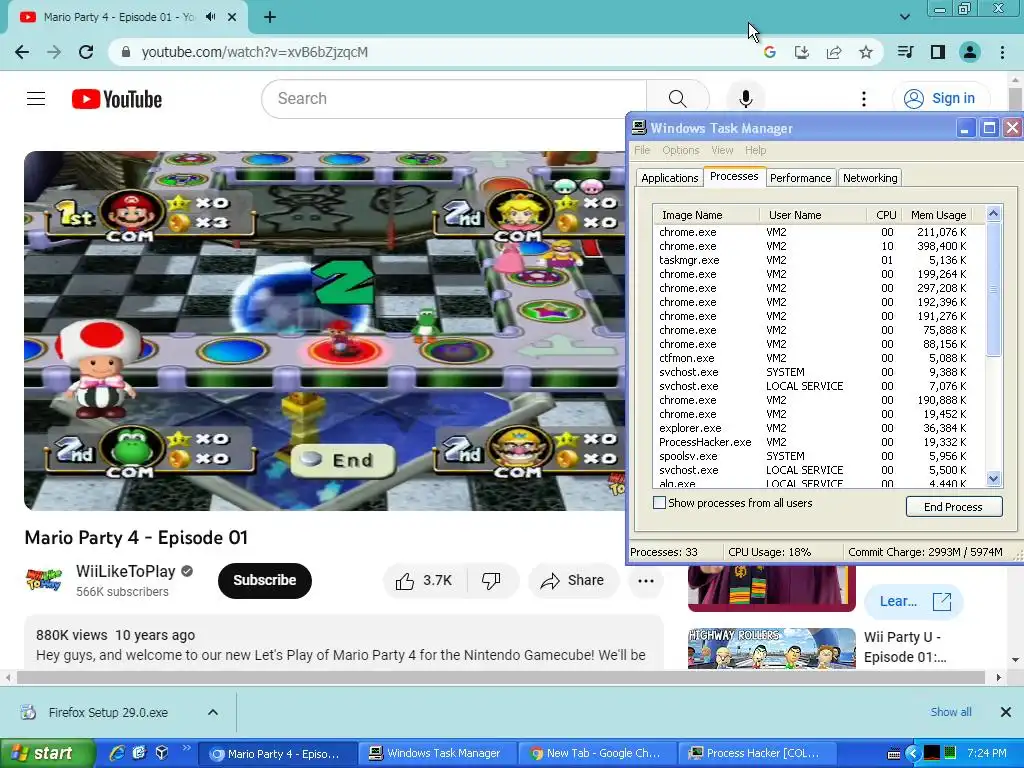The image size is (1024, 768).
Task: Switch to Process Hacker taskbar button
Action: click(x=756, y=753)
